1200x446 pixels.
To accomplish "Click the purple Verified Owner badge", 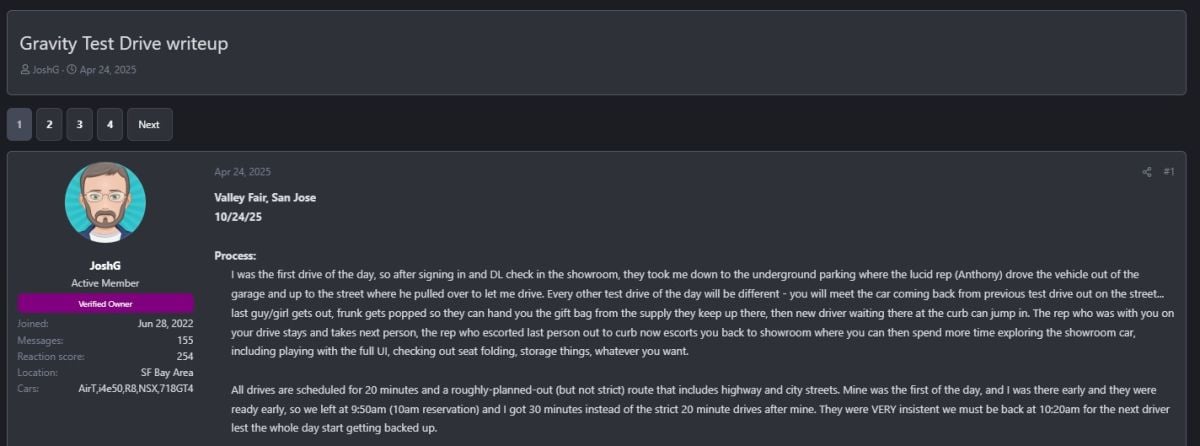I will [105, 303].
